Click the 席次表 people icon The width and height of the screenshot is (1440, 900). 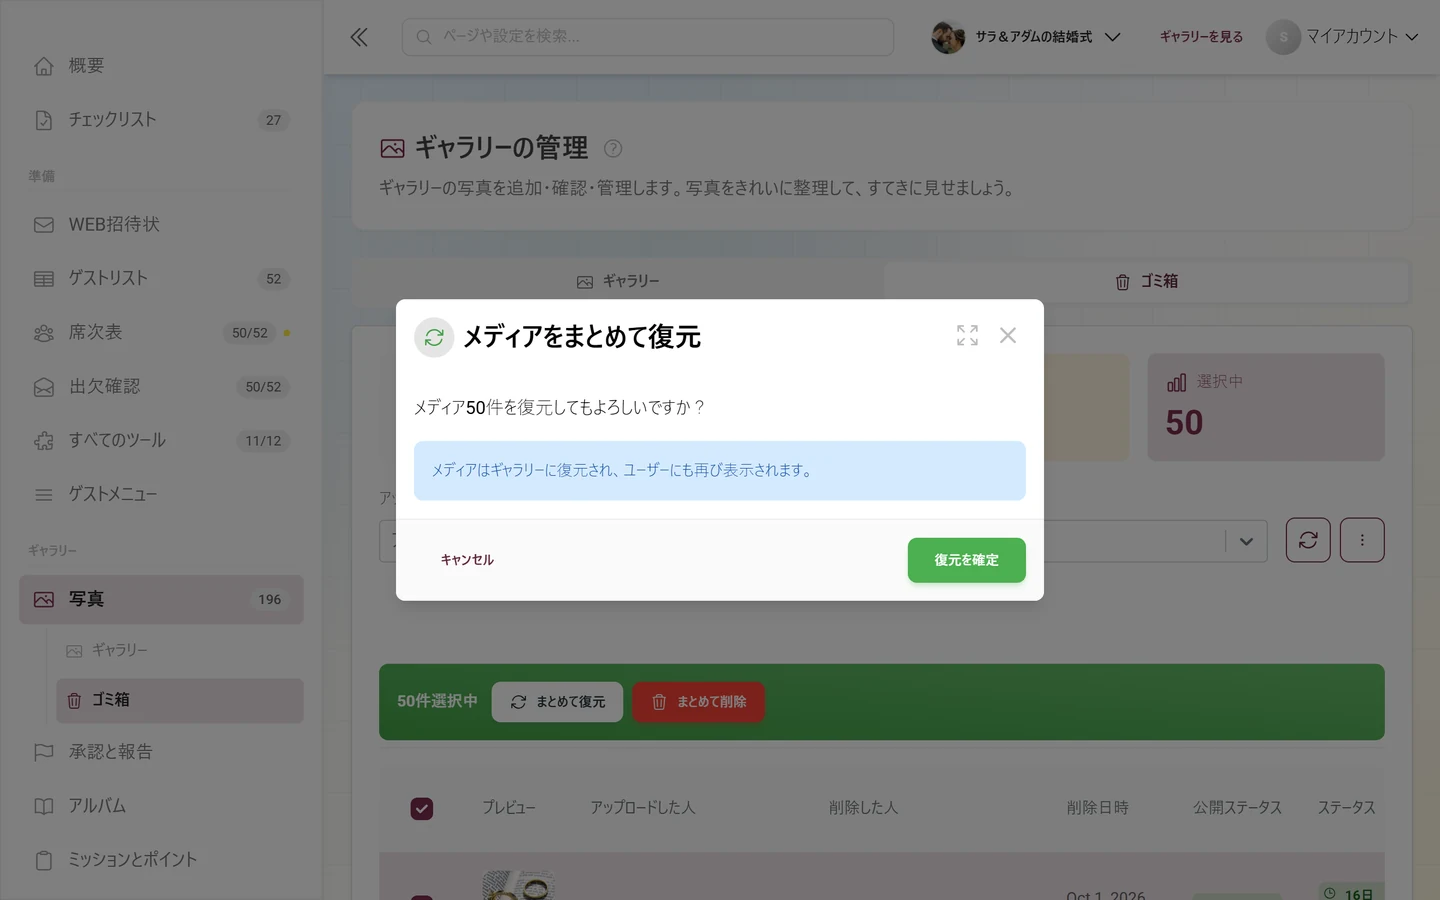pyautogui.click(x=44, y=333)
